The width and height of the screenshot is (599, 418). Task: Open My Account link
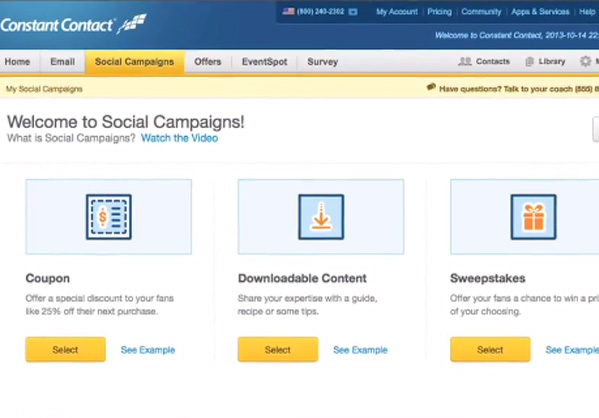click(397, 12)
